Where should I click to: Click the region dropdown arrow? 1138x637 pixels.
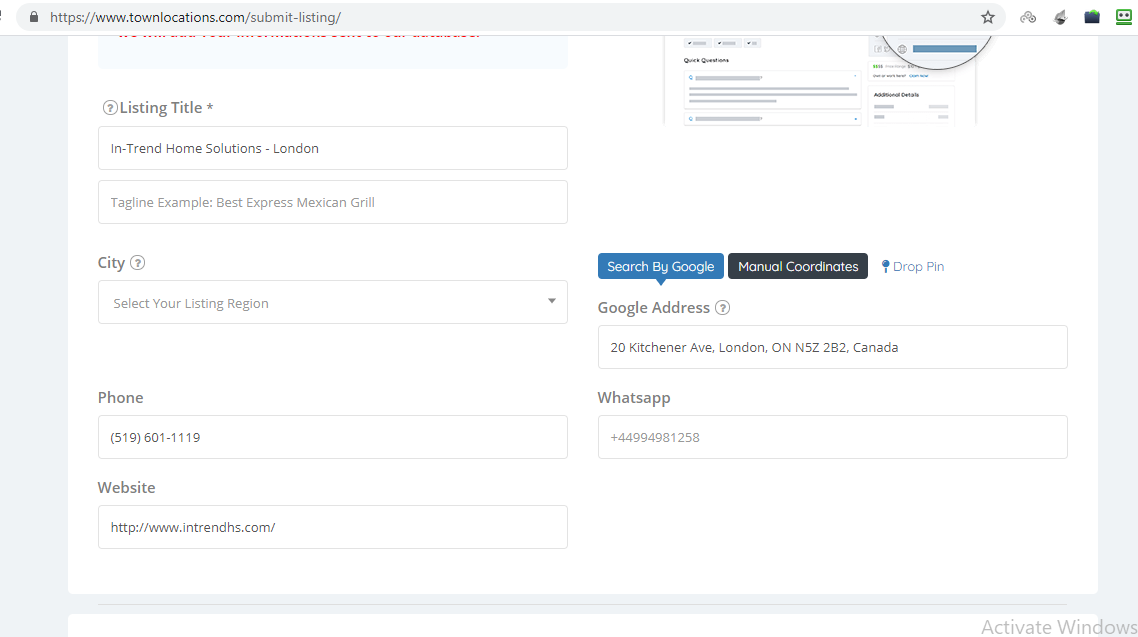[552, 301]
